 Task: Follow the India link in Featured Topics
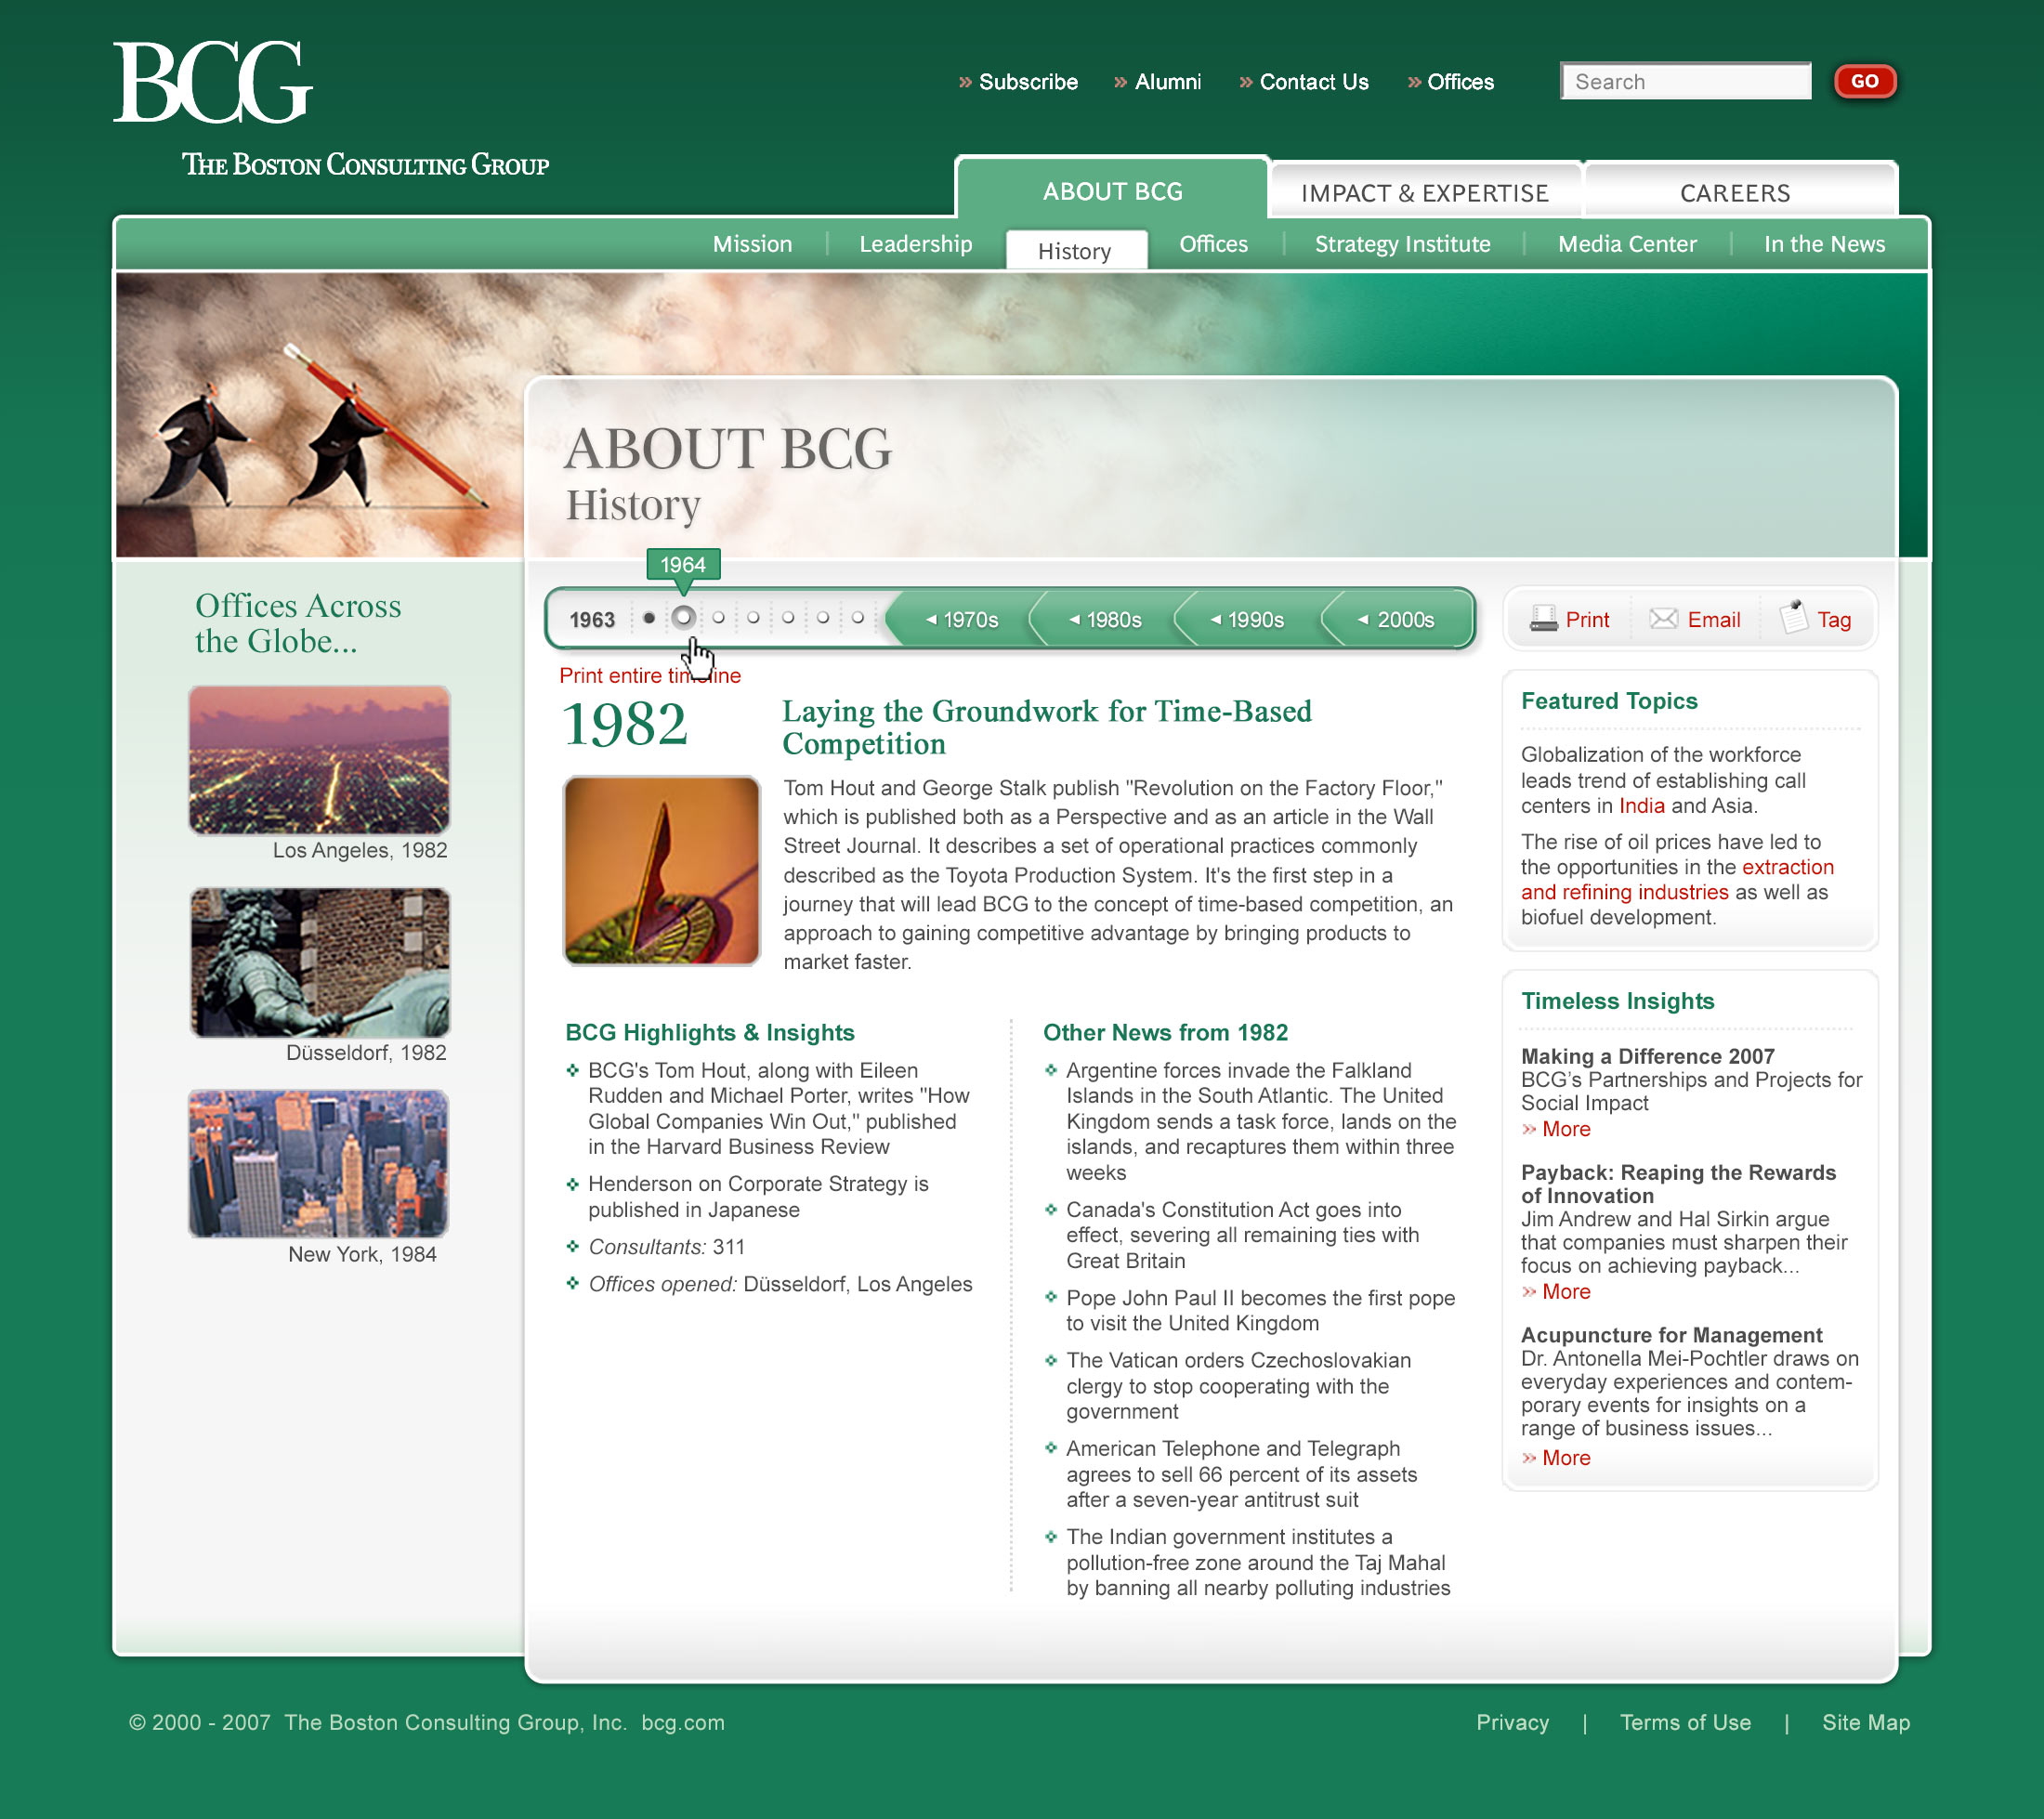point(1641,806)
